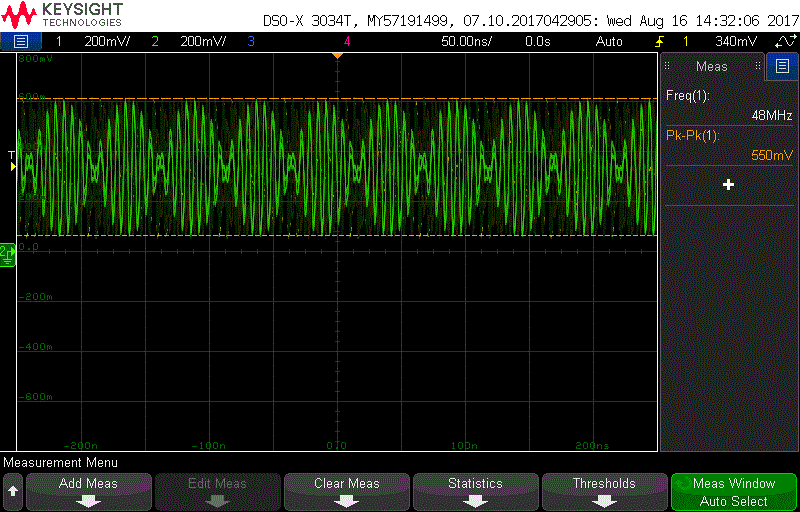Click the plus icon to add measurement
This screenshot has height=512, width=800.
[x=729, y=185]
